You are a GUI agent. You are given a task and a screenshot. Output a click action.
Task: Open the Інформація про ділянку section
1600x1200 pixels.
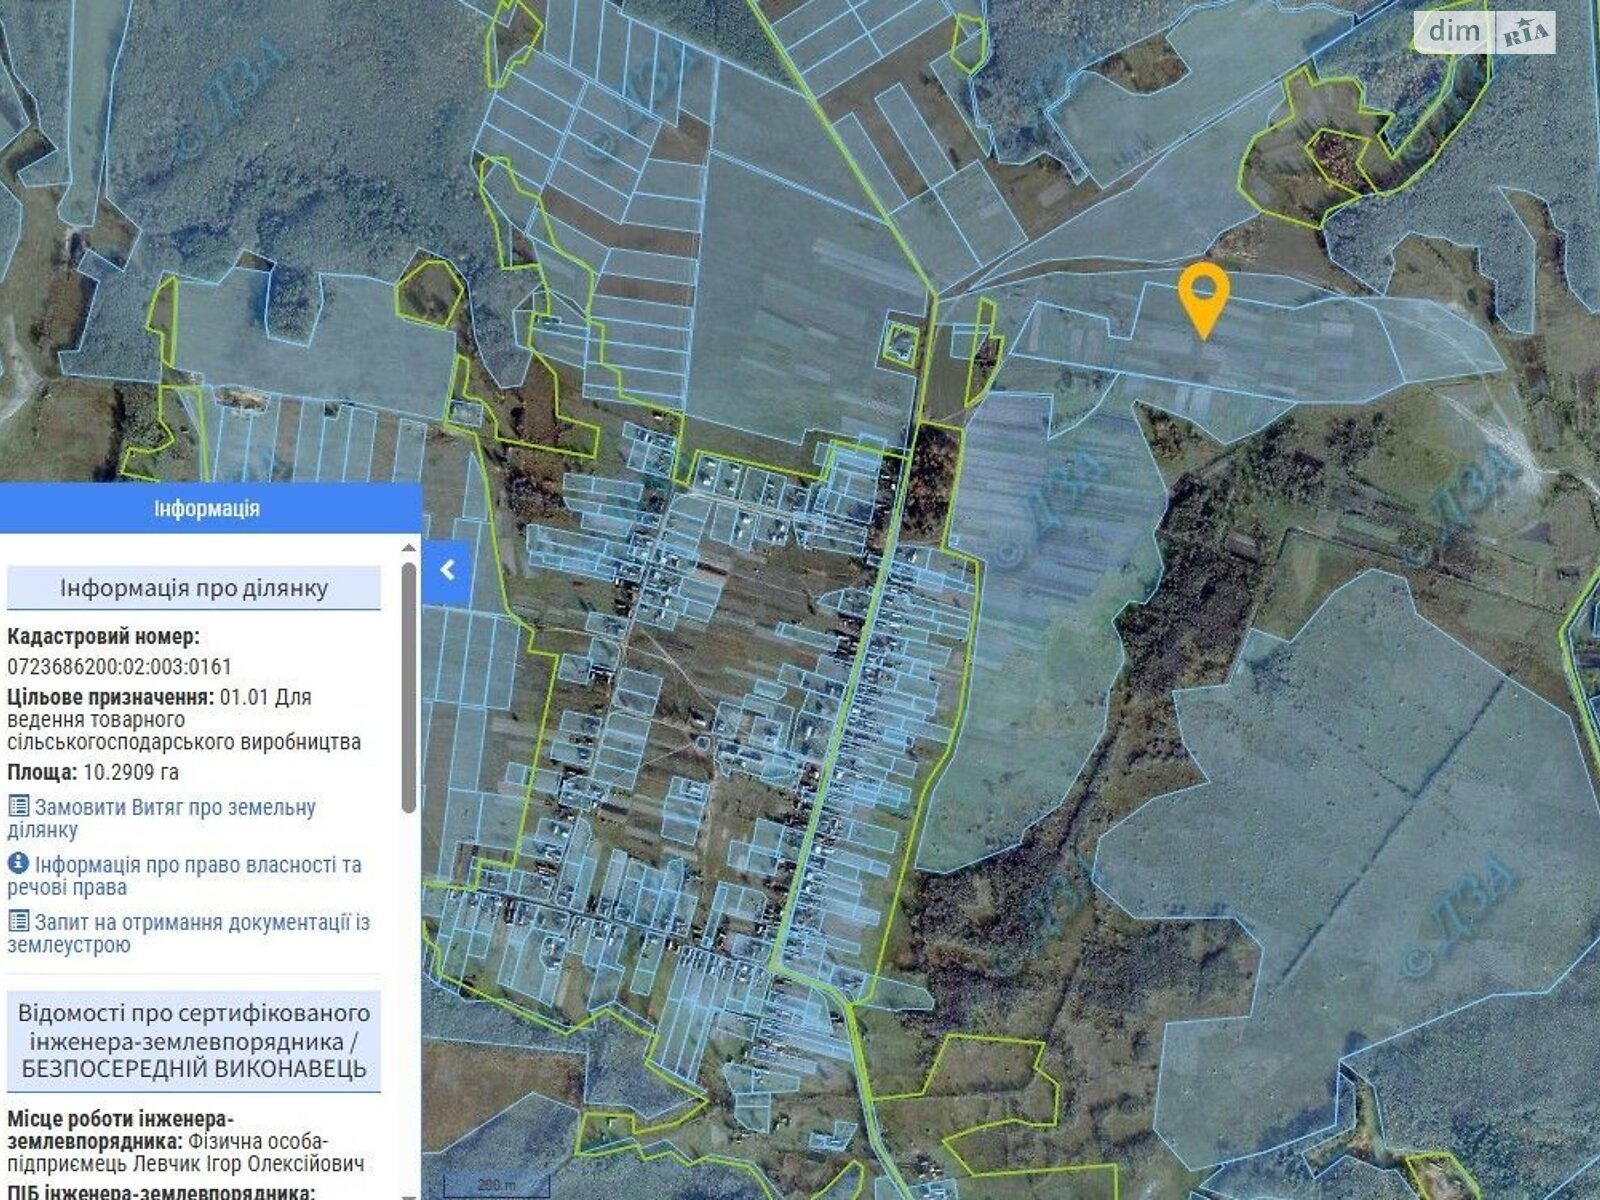[194, 588]
